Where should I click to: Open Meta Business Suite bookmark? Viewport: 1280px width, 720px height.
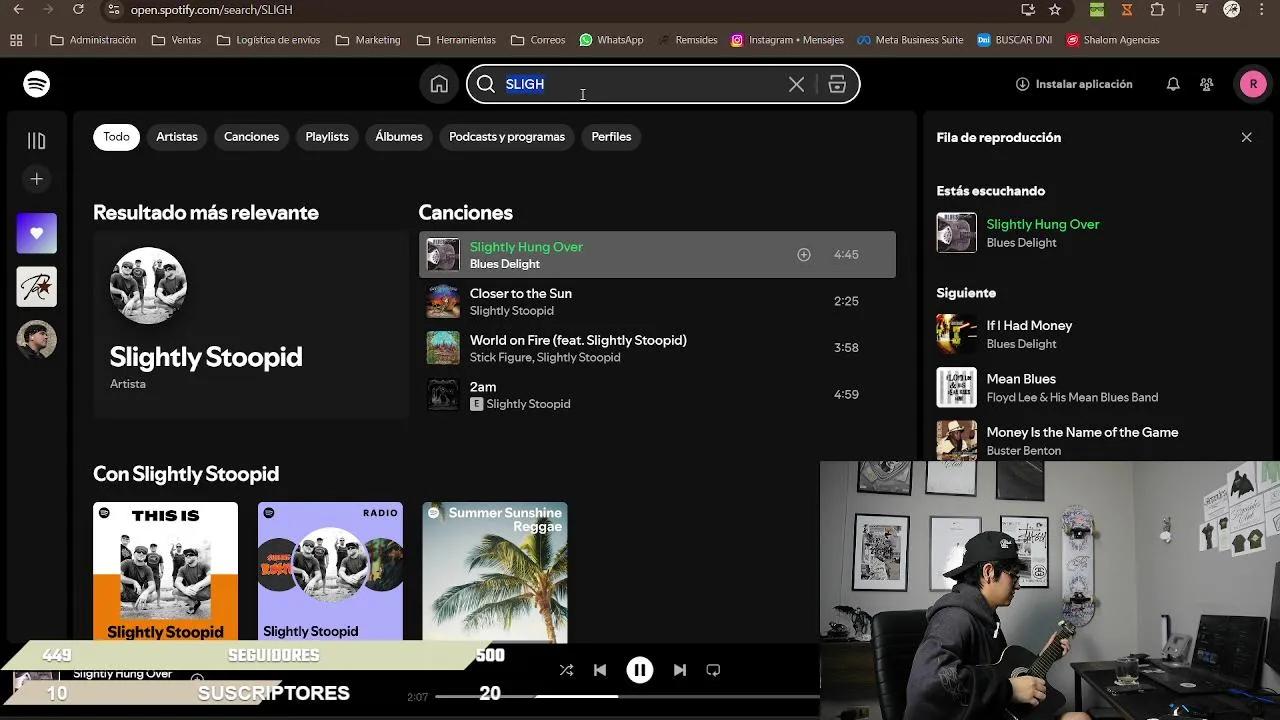point(910,40)
